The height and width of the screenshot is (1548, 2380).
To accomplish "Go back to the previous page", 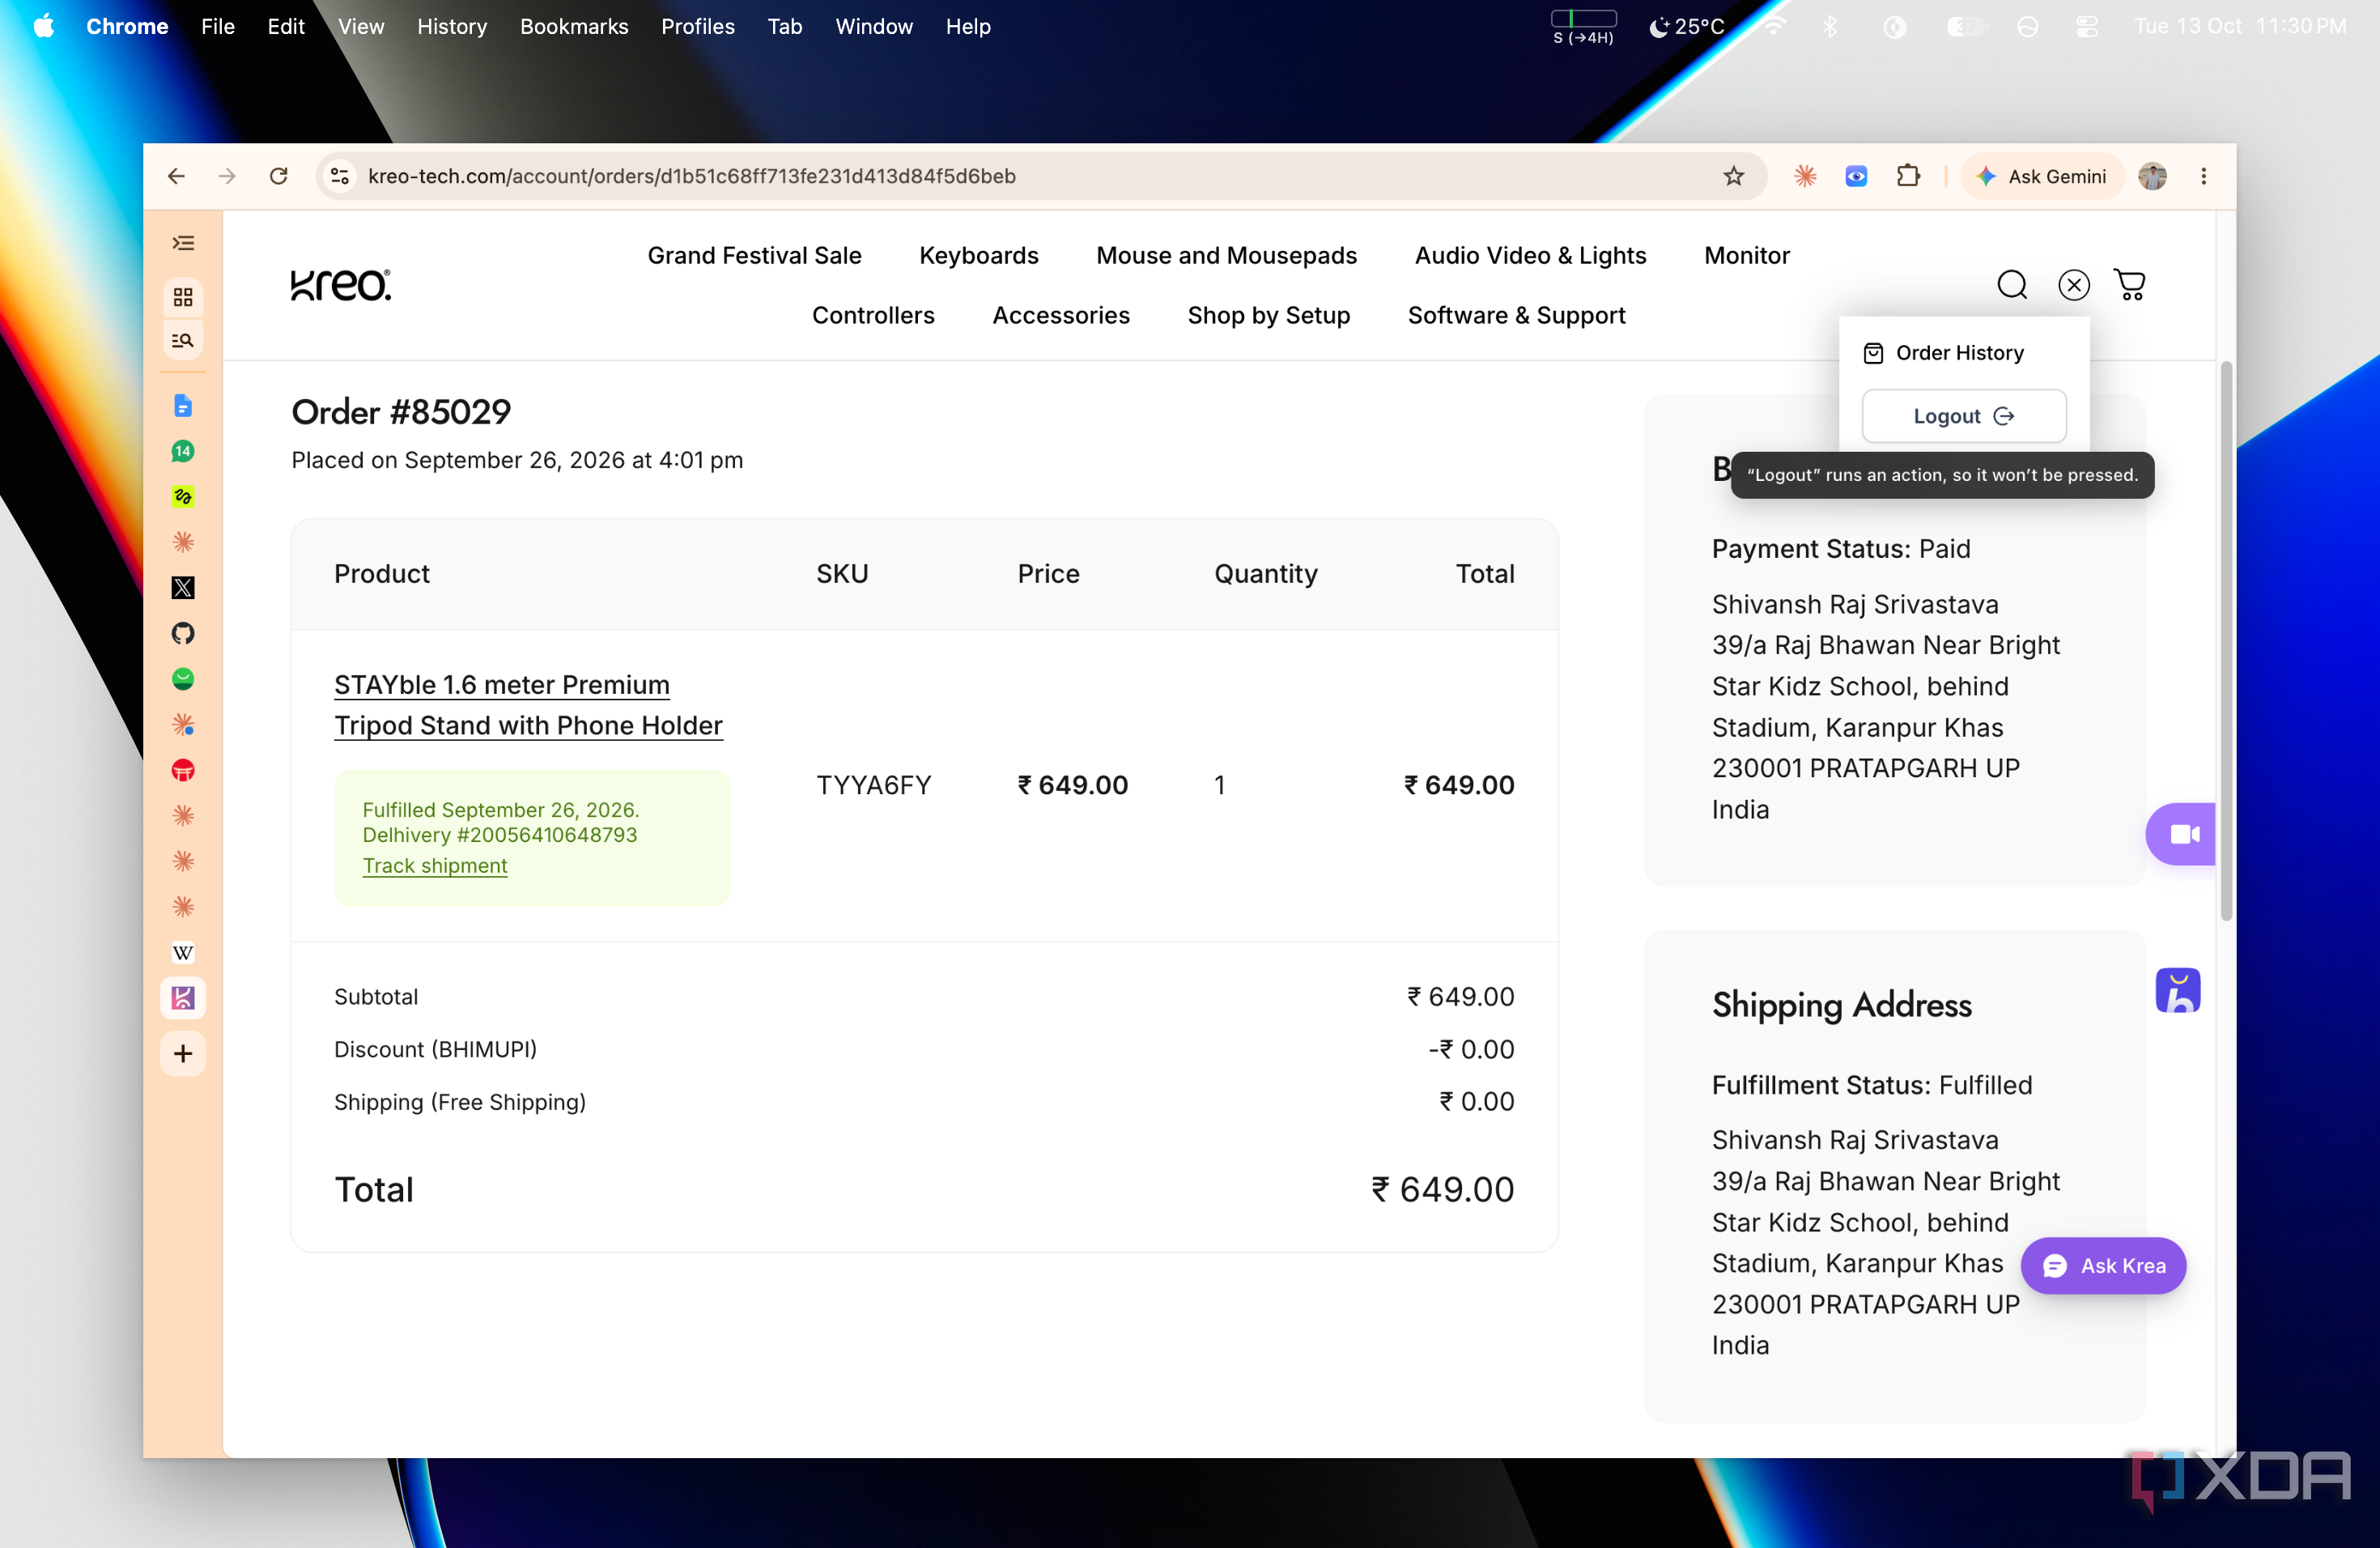I will click(x=176, y=176).
